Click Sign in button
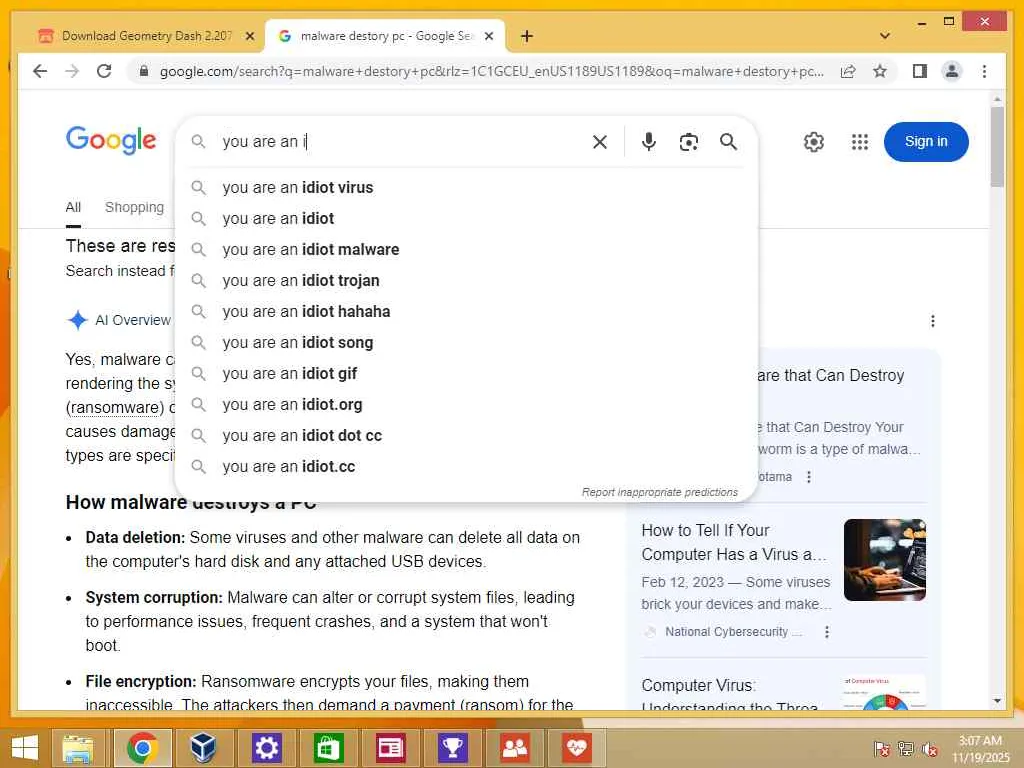1024x768 pixels. click(x=925, y=142)
